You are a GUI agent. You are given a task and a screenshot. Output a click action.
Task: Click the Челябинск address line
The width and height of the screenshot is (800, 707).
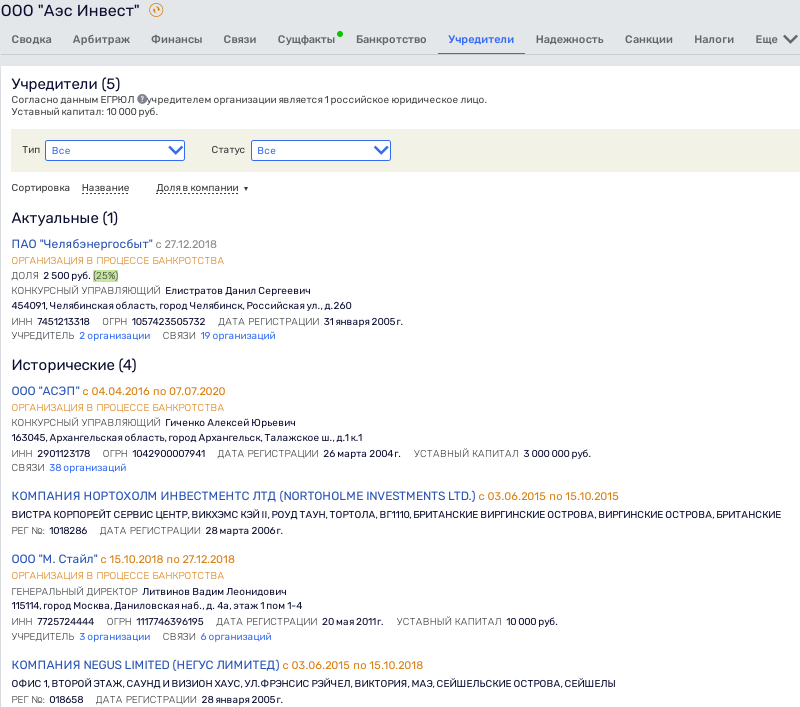[x=181, y=306]
